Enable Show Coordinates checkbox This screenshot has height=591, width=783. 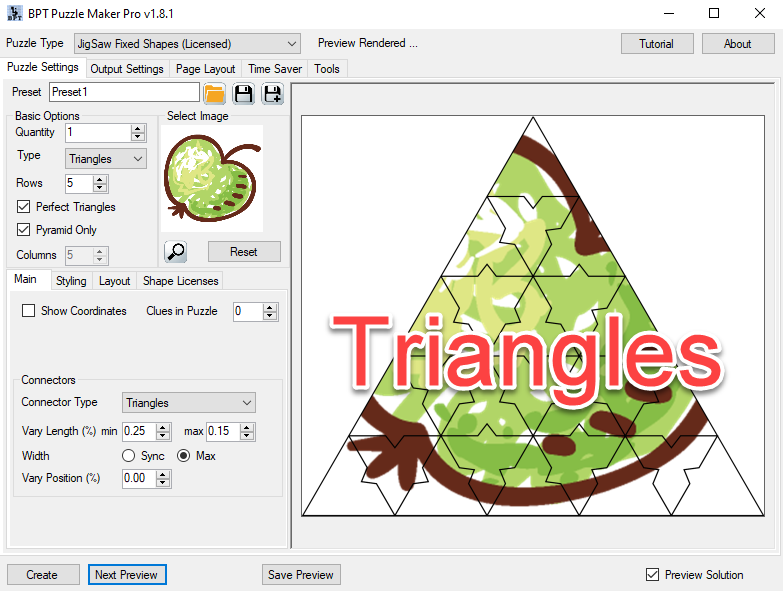pos(29,311)
